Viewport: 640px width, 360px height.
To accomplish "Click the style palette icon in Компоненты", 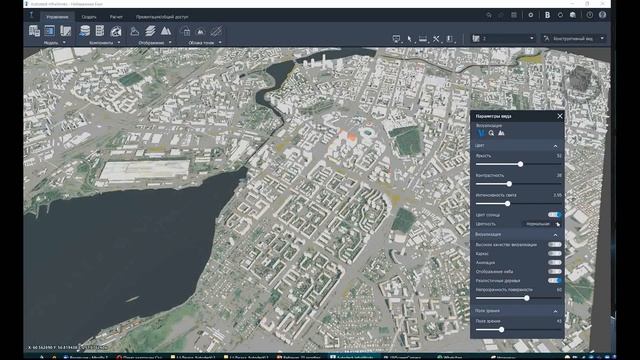I will click(116, 31).
